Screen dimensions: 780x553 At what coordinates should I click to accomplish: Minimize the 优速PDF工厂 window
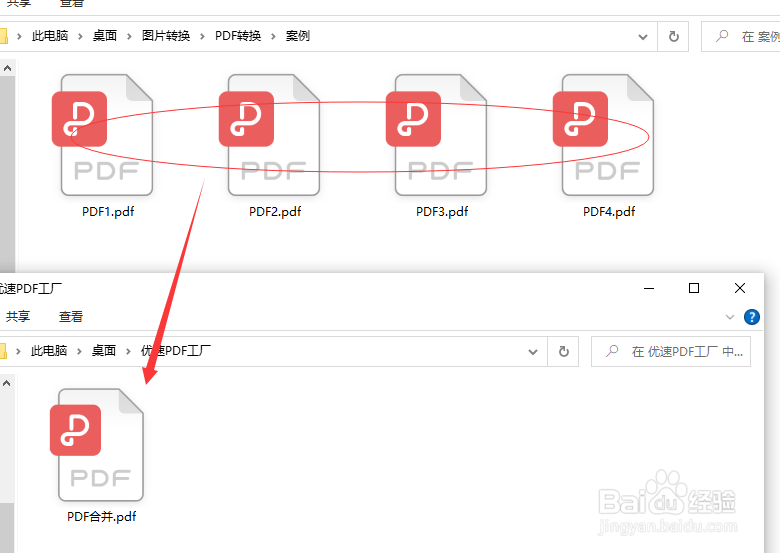tap(649, 288)
